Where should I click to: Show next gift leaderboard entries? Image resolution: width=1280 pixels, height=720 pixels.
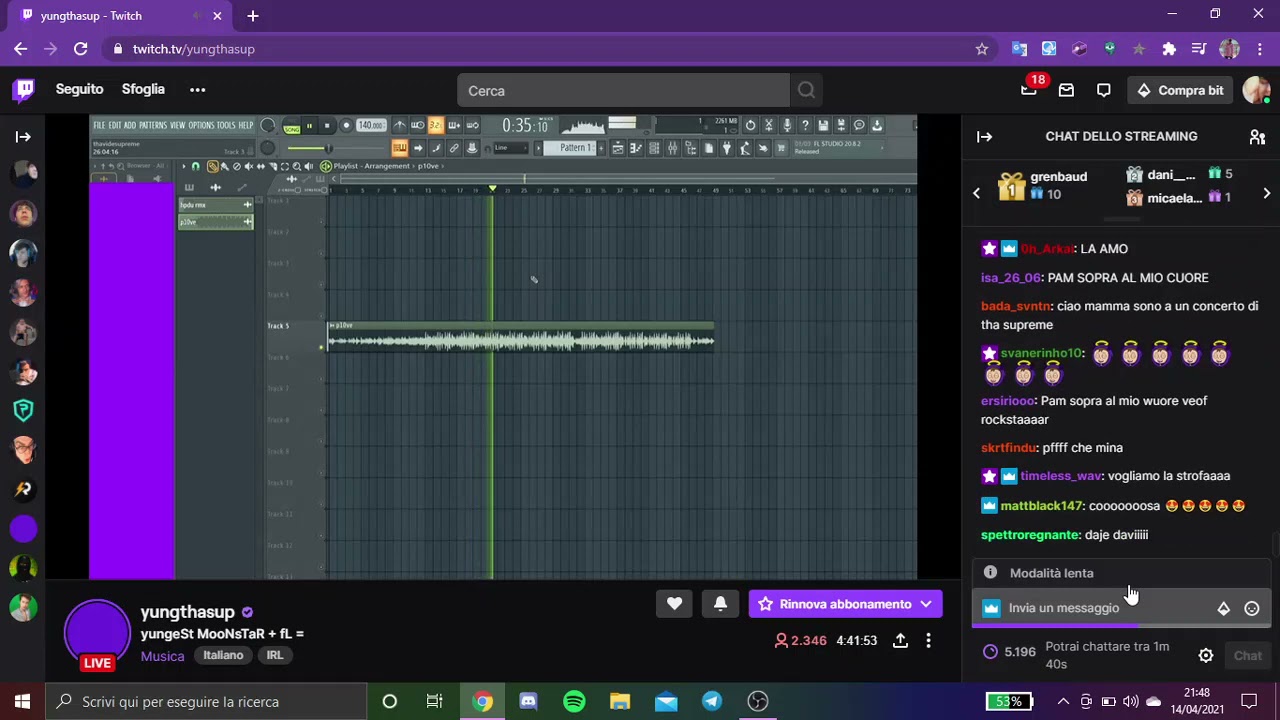[x=1266, y=193]
